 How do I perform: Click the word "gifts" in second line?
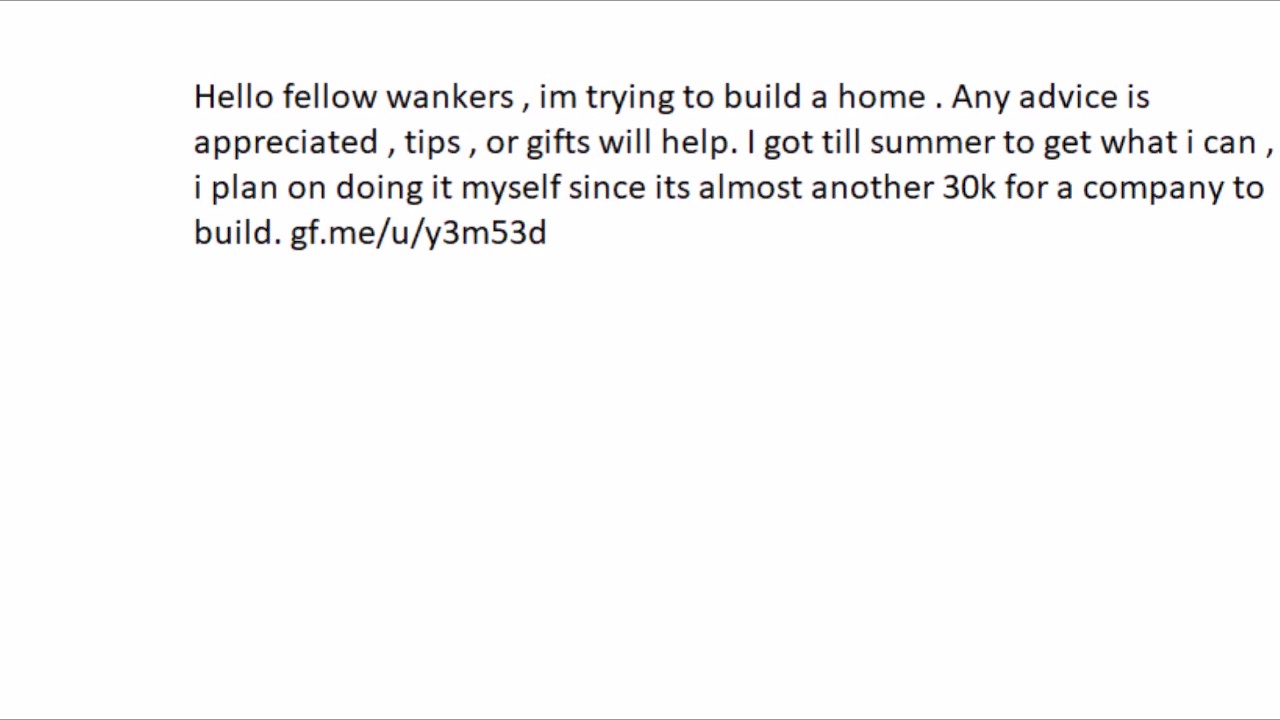558,143
